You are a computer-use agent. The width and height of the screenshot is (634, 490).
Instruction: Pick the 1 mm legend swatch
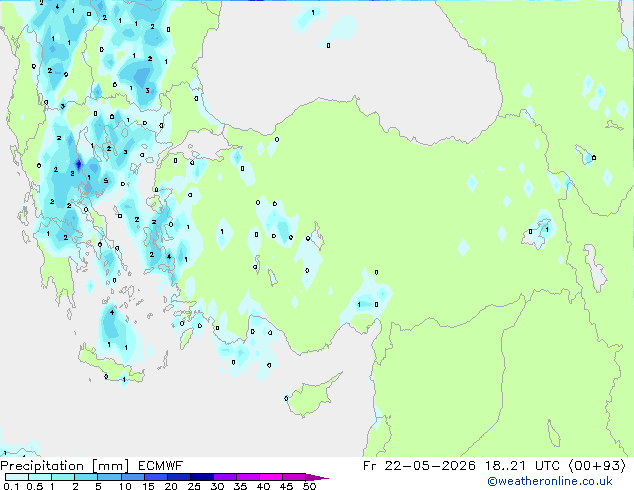[x=63, y=477]
